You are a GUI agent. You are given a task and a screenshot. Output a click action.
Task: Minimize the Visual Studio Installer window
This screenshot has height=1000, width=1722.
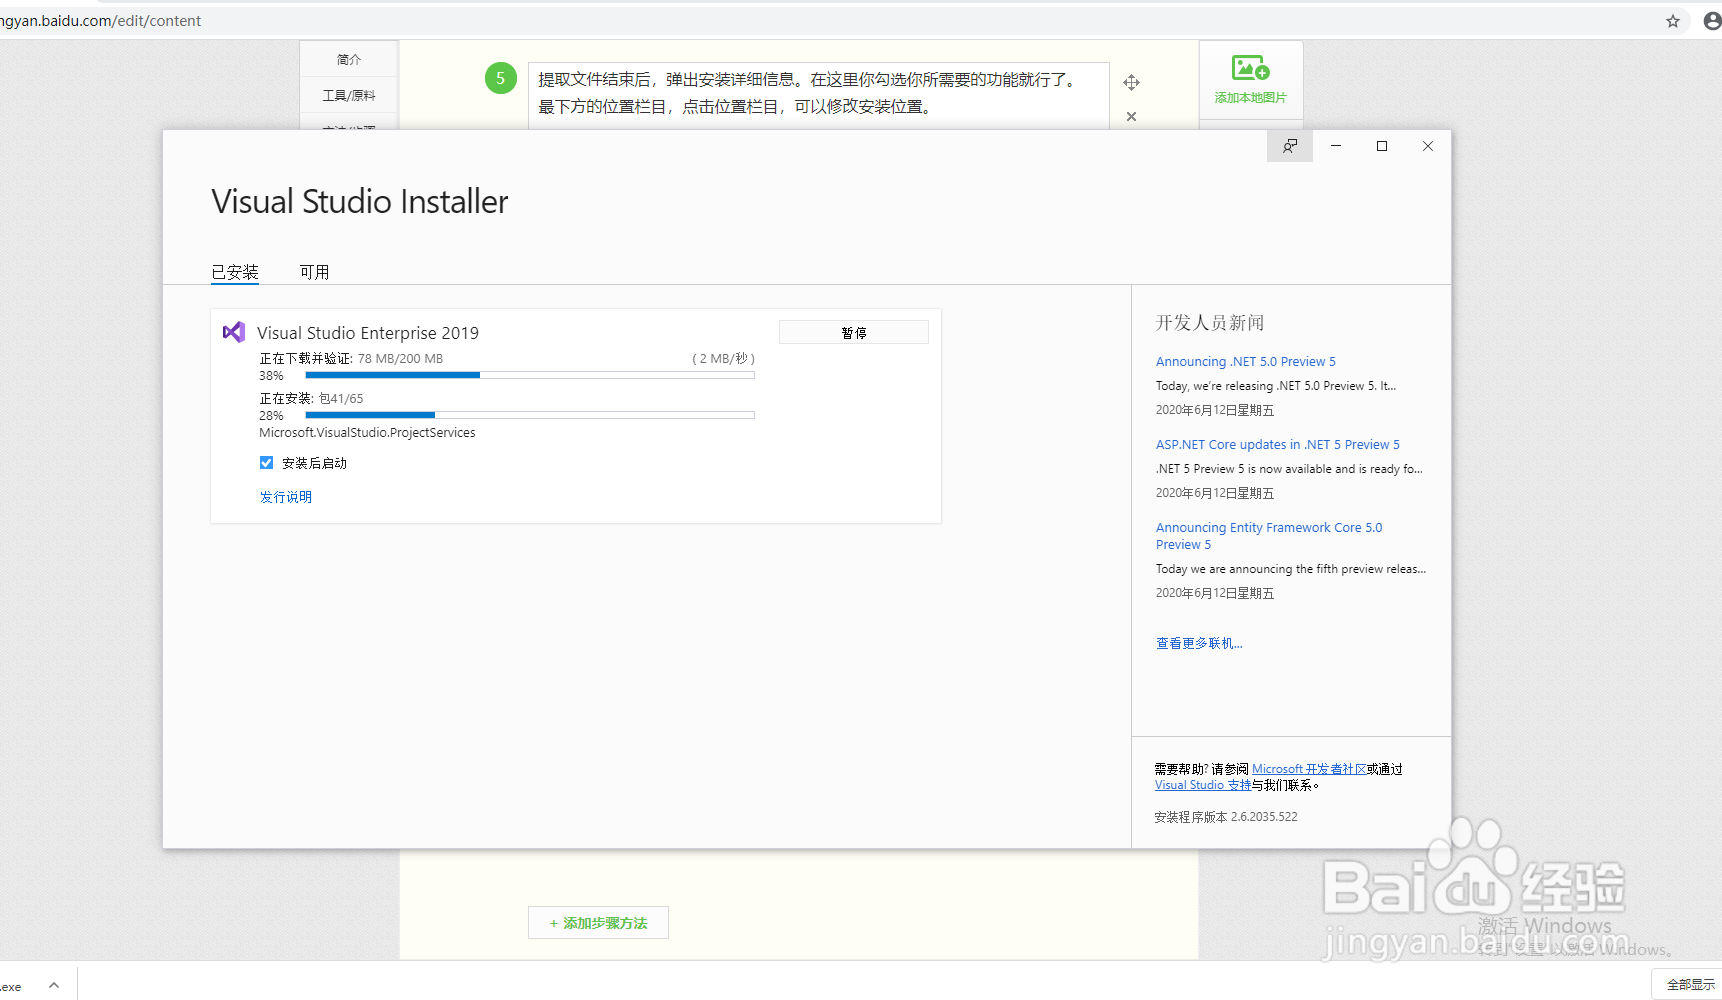[1335, 146]
